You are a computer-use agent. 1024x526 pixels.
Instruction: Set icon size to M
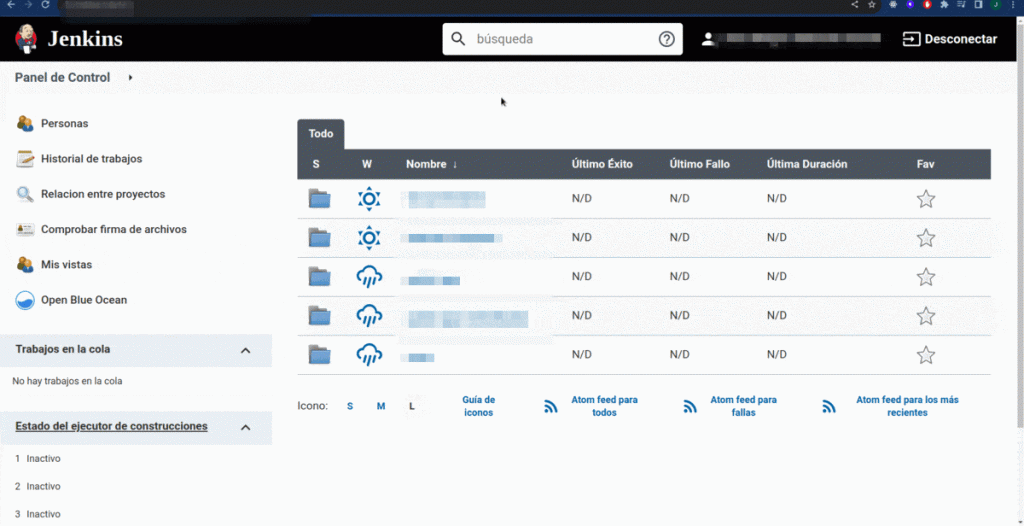coord(381,406)
